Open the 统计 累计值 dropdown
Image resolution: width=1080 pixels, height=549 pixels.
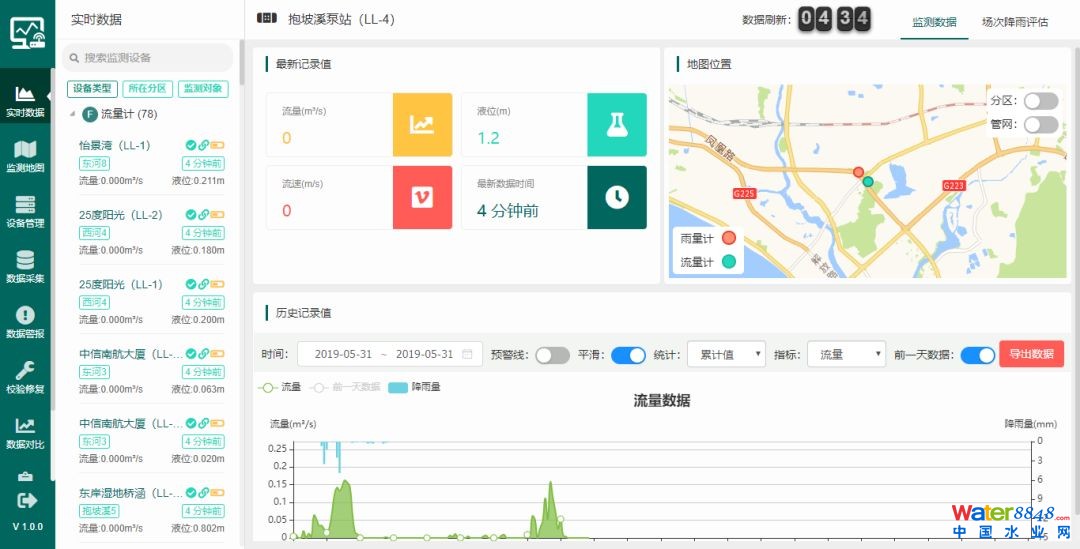pyautogui.click(x=726, y=354)
